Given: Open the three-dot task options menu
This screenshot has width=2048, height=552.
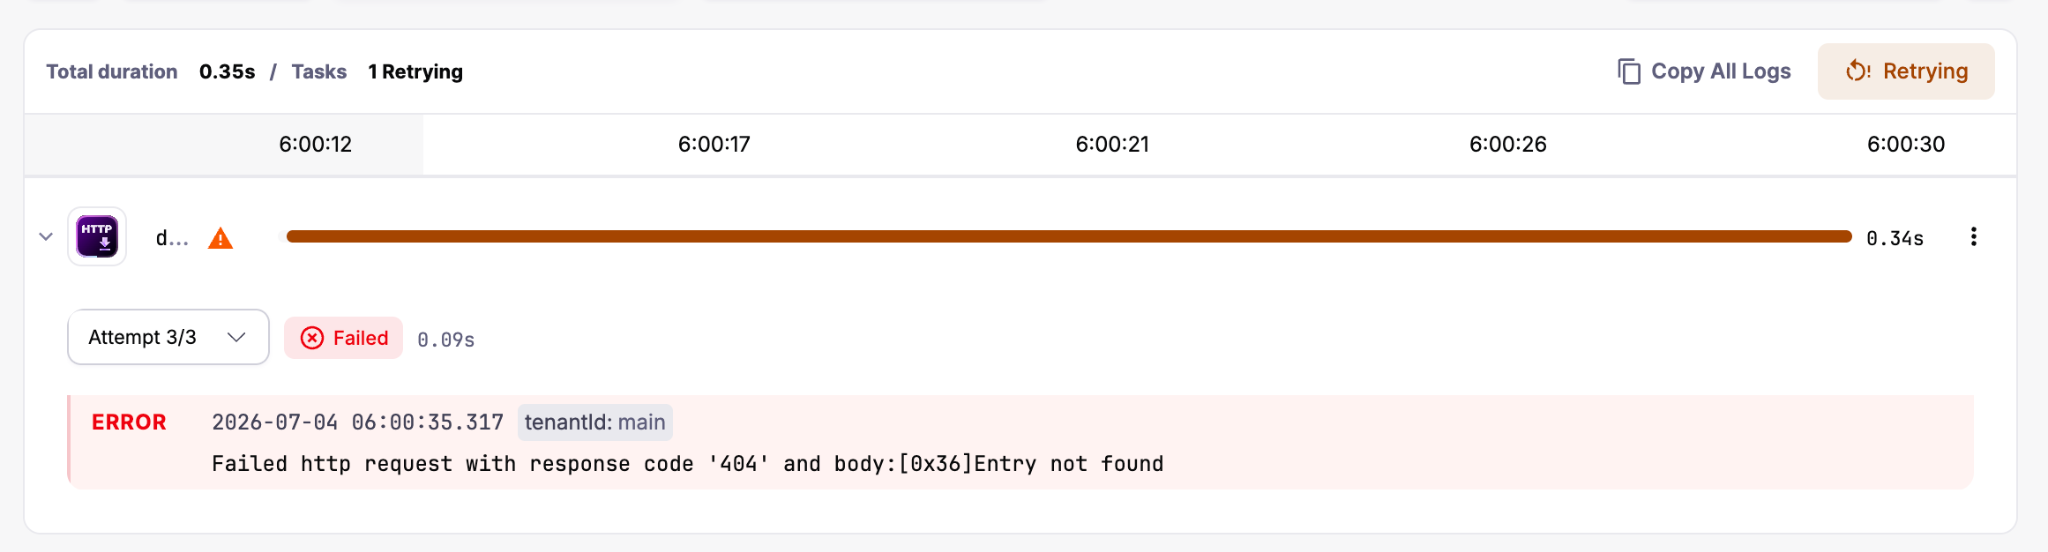Looking at the screenshot, I should (x=1973, y=237).
